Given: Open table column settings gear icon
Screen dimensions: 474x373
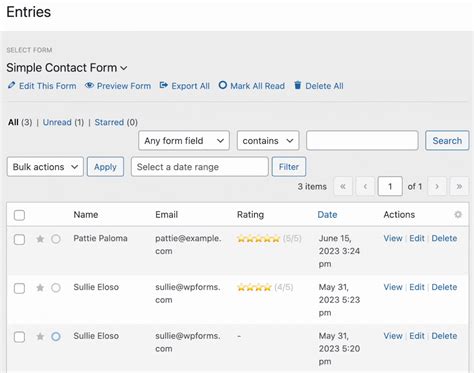Looking at the screenshot, I should click(458, 214).
